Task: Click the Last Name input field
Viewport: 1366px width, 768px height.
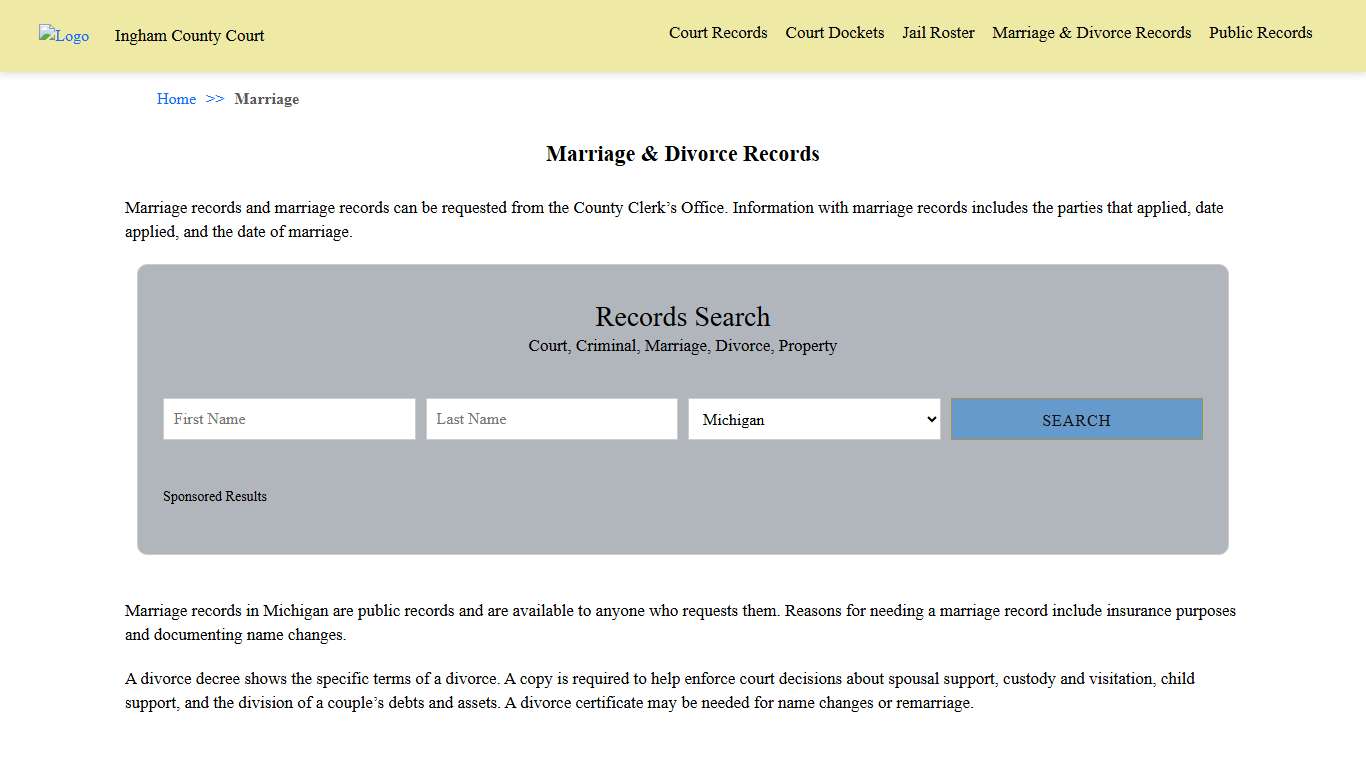Action: tap(551, 419)
